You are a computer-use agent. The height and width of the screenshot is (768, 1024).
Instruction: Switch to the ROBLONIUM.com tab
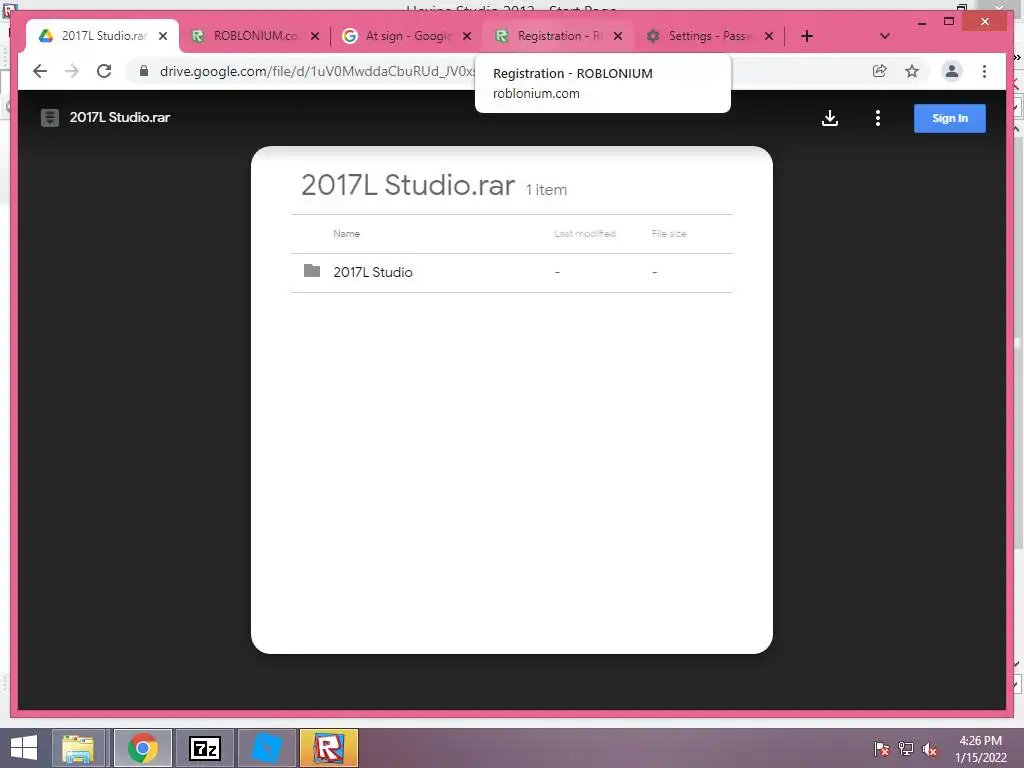point(255,36)
